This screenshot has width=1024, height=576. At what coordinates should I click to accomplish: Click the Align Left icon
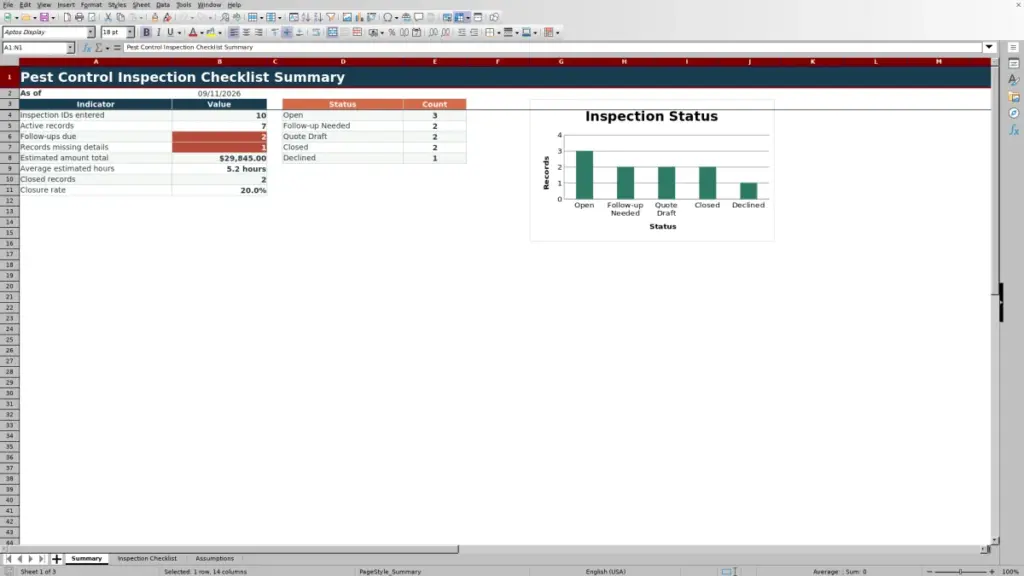234,32
